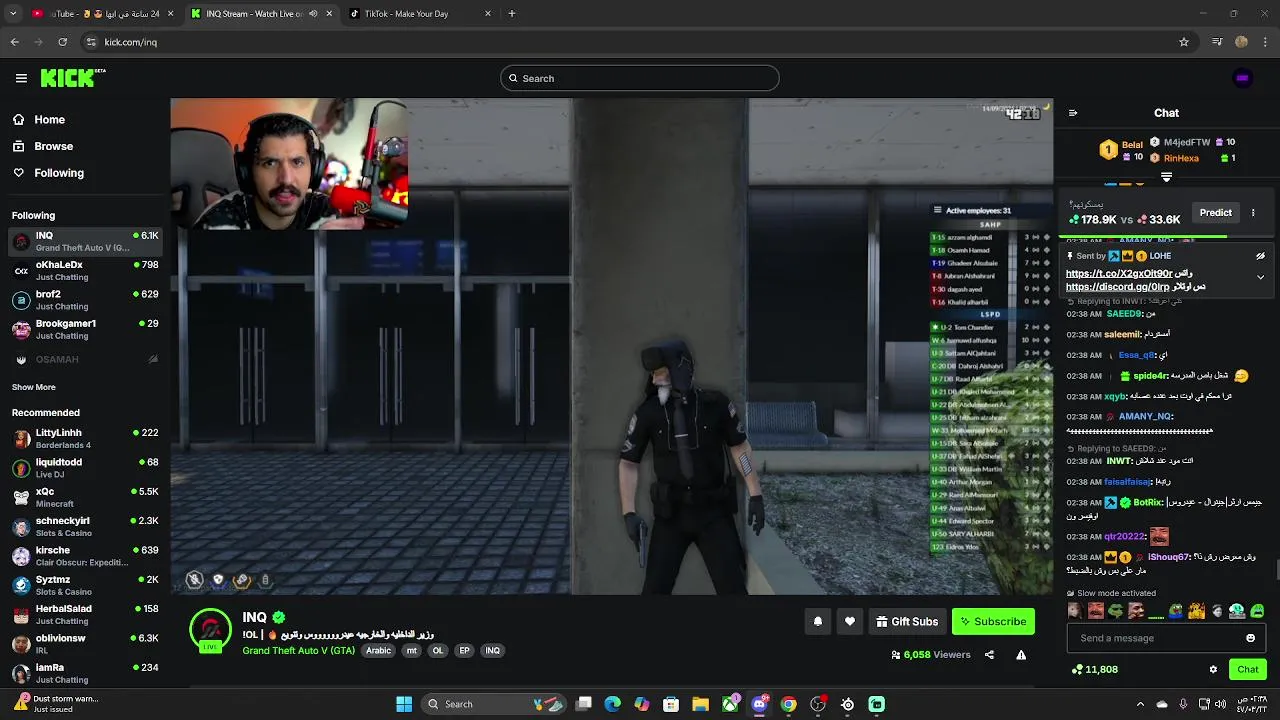Viewport: 1280px width, 720px height.
Task: Expand the pinned message chevron
Action: point(1260,277)
